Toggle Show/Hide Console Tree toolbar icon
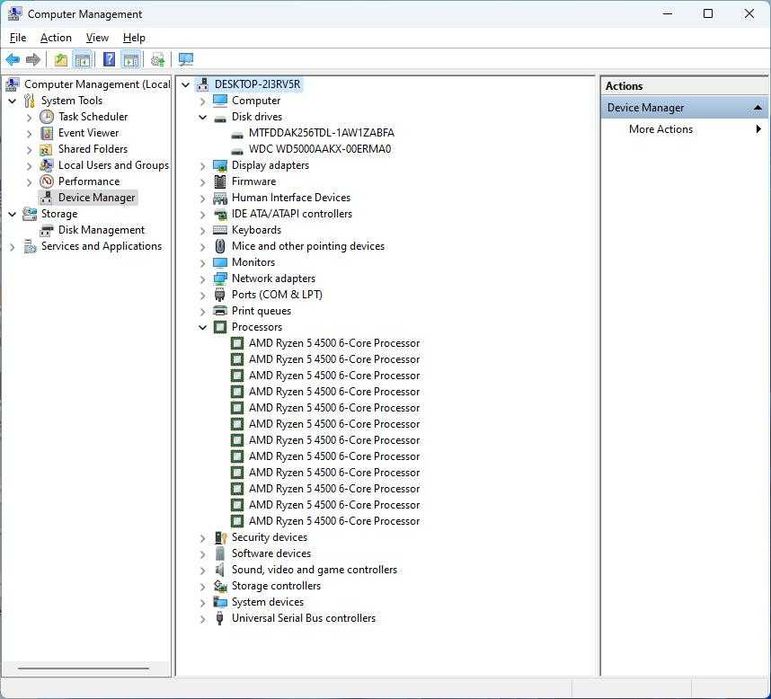771x699 pixels. 82,60
